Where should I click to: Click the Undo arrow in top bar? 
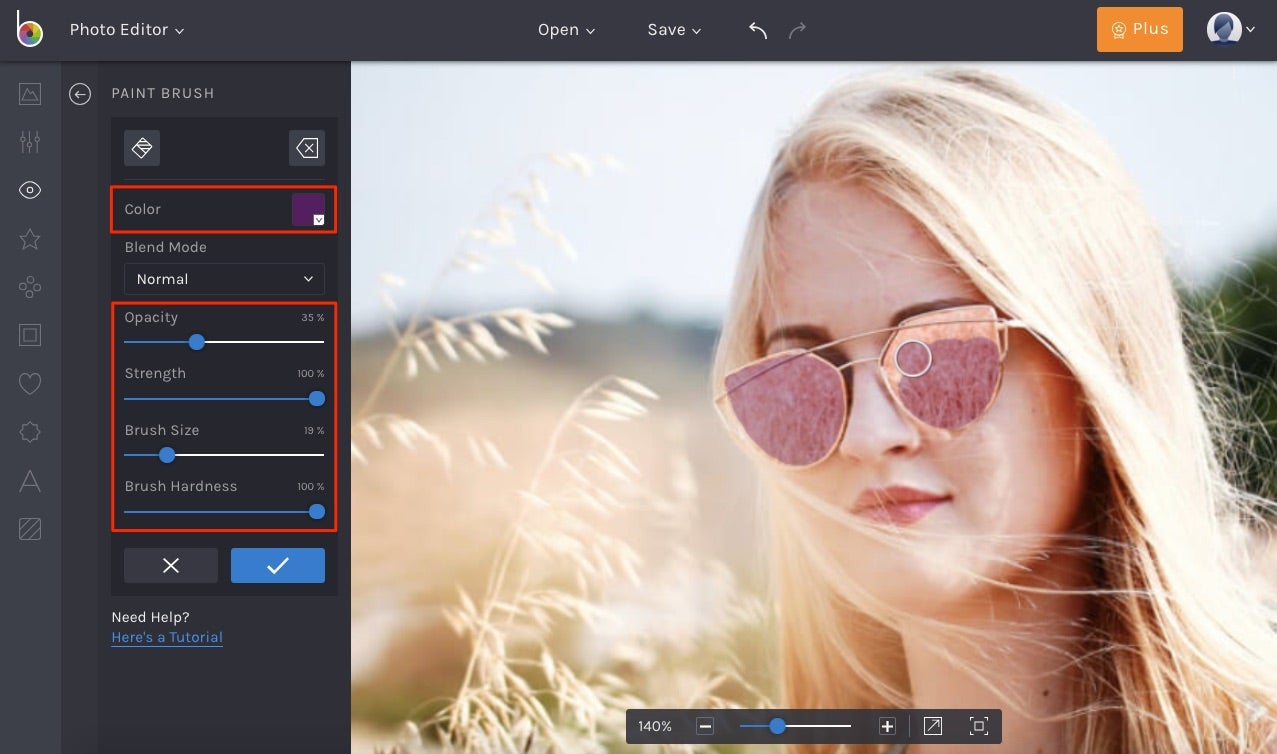pyautogui.click(x=757, y=30)
